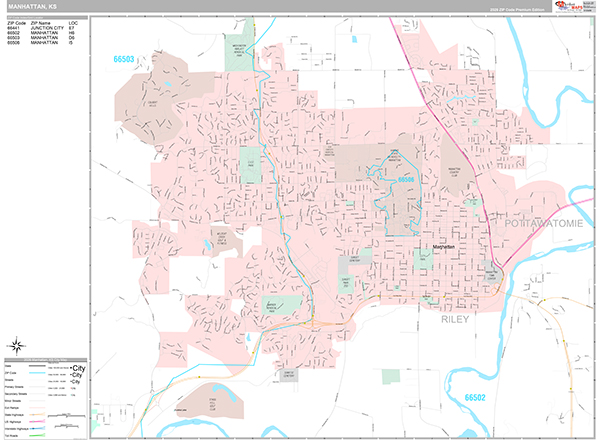Click the 2026 ZIP Code Premium Edition text

tap(517, 10)
